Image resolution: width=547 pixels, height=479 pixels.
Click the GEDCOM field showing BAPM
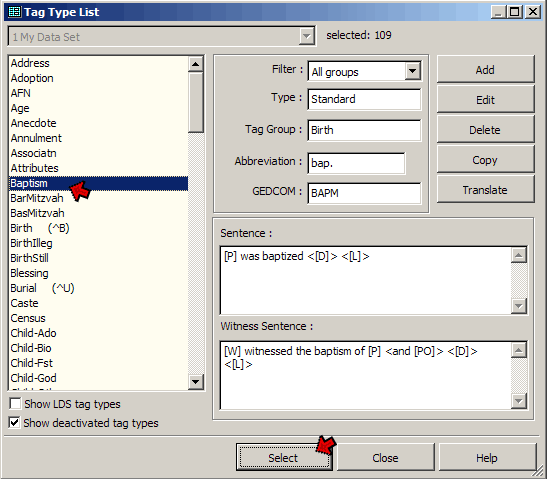[x=364, y=193]
